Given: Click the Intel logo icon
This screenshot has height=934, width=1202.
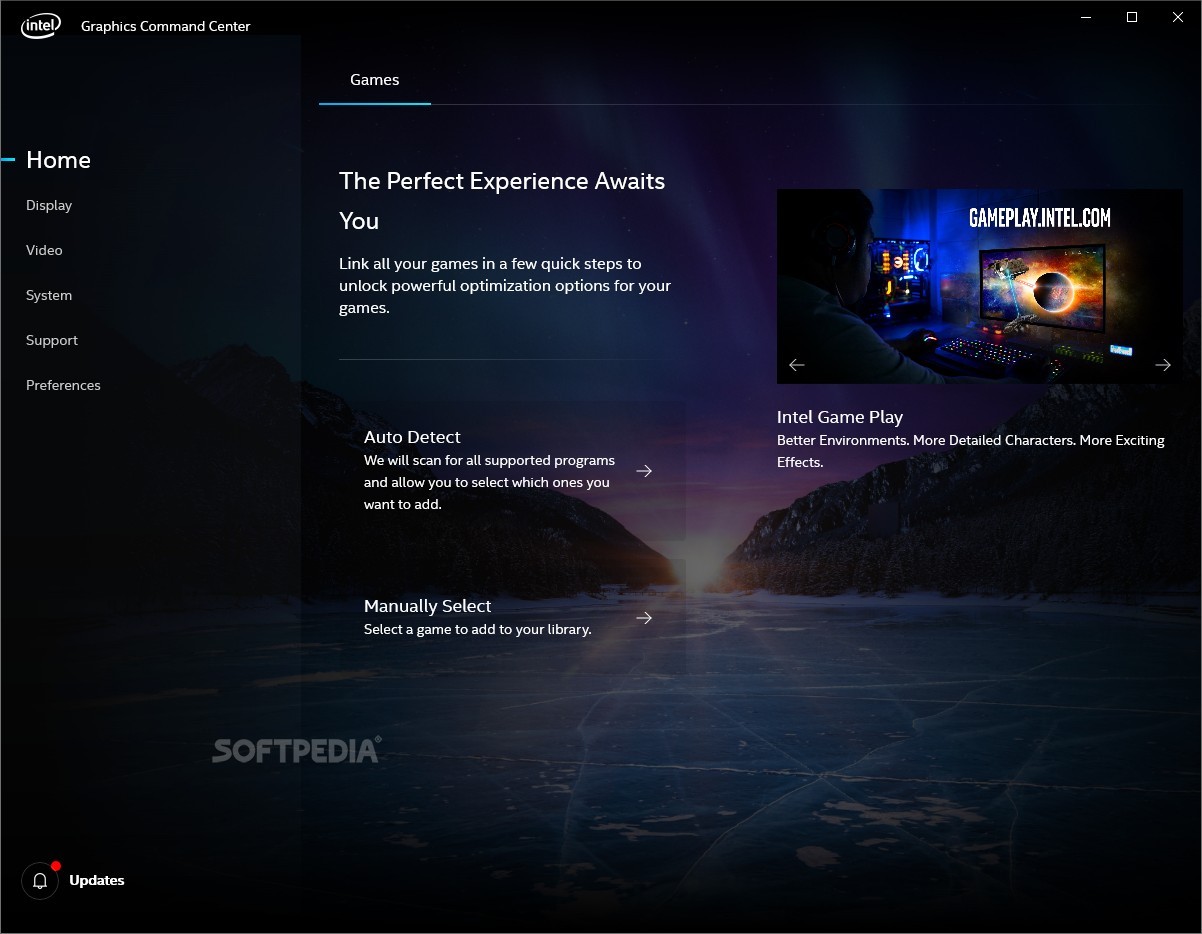Looking at the screenshot, I should [40, 26].
